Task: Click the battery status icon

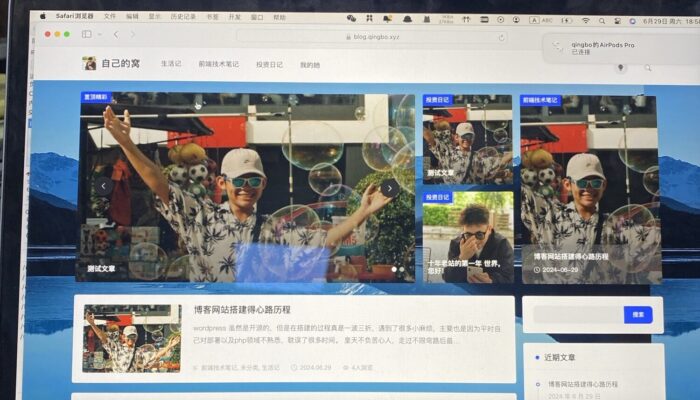Action: coord(567,20)
